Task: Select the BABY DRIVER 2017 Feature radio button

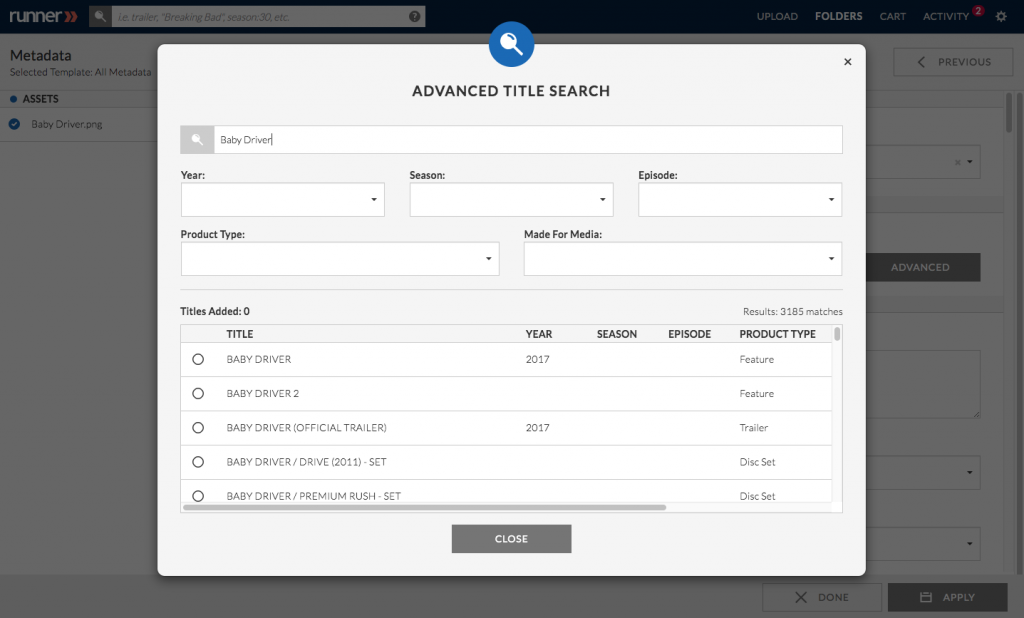Action: coord(198,359)
